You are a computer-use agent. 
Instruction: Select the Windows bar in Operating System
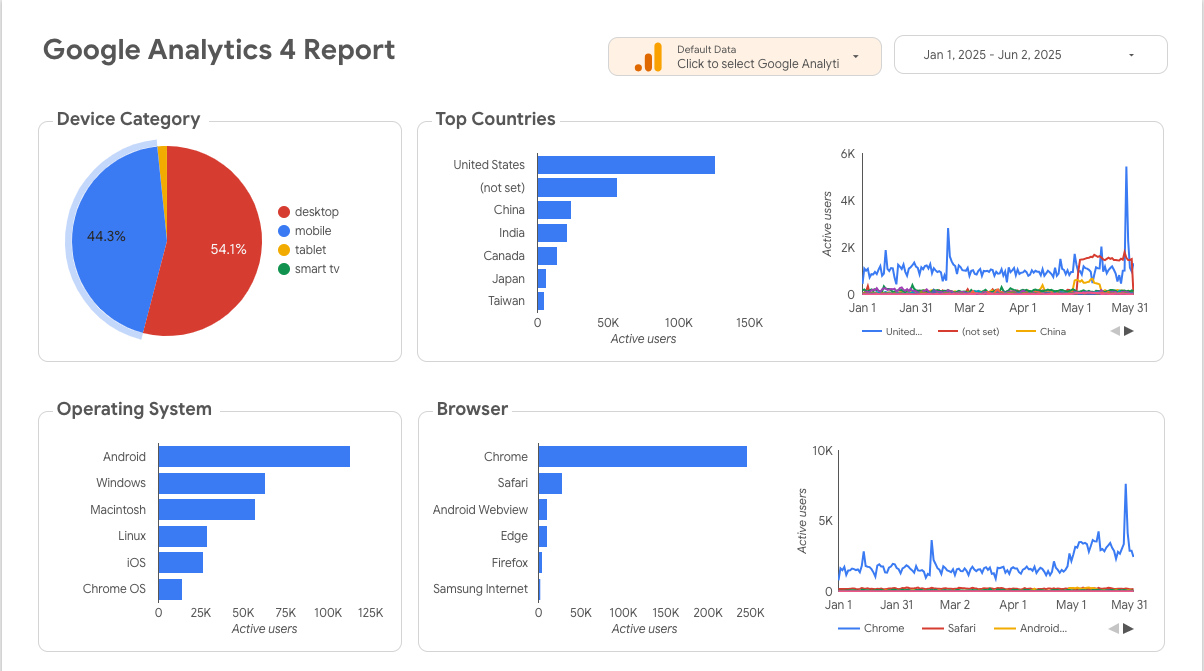point(212,483)
